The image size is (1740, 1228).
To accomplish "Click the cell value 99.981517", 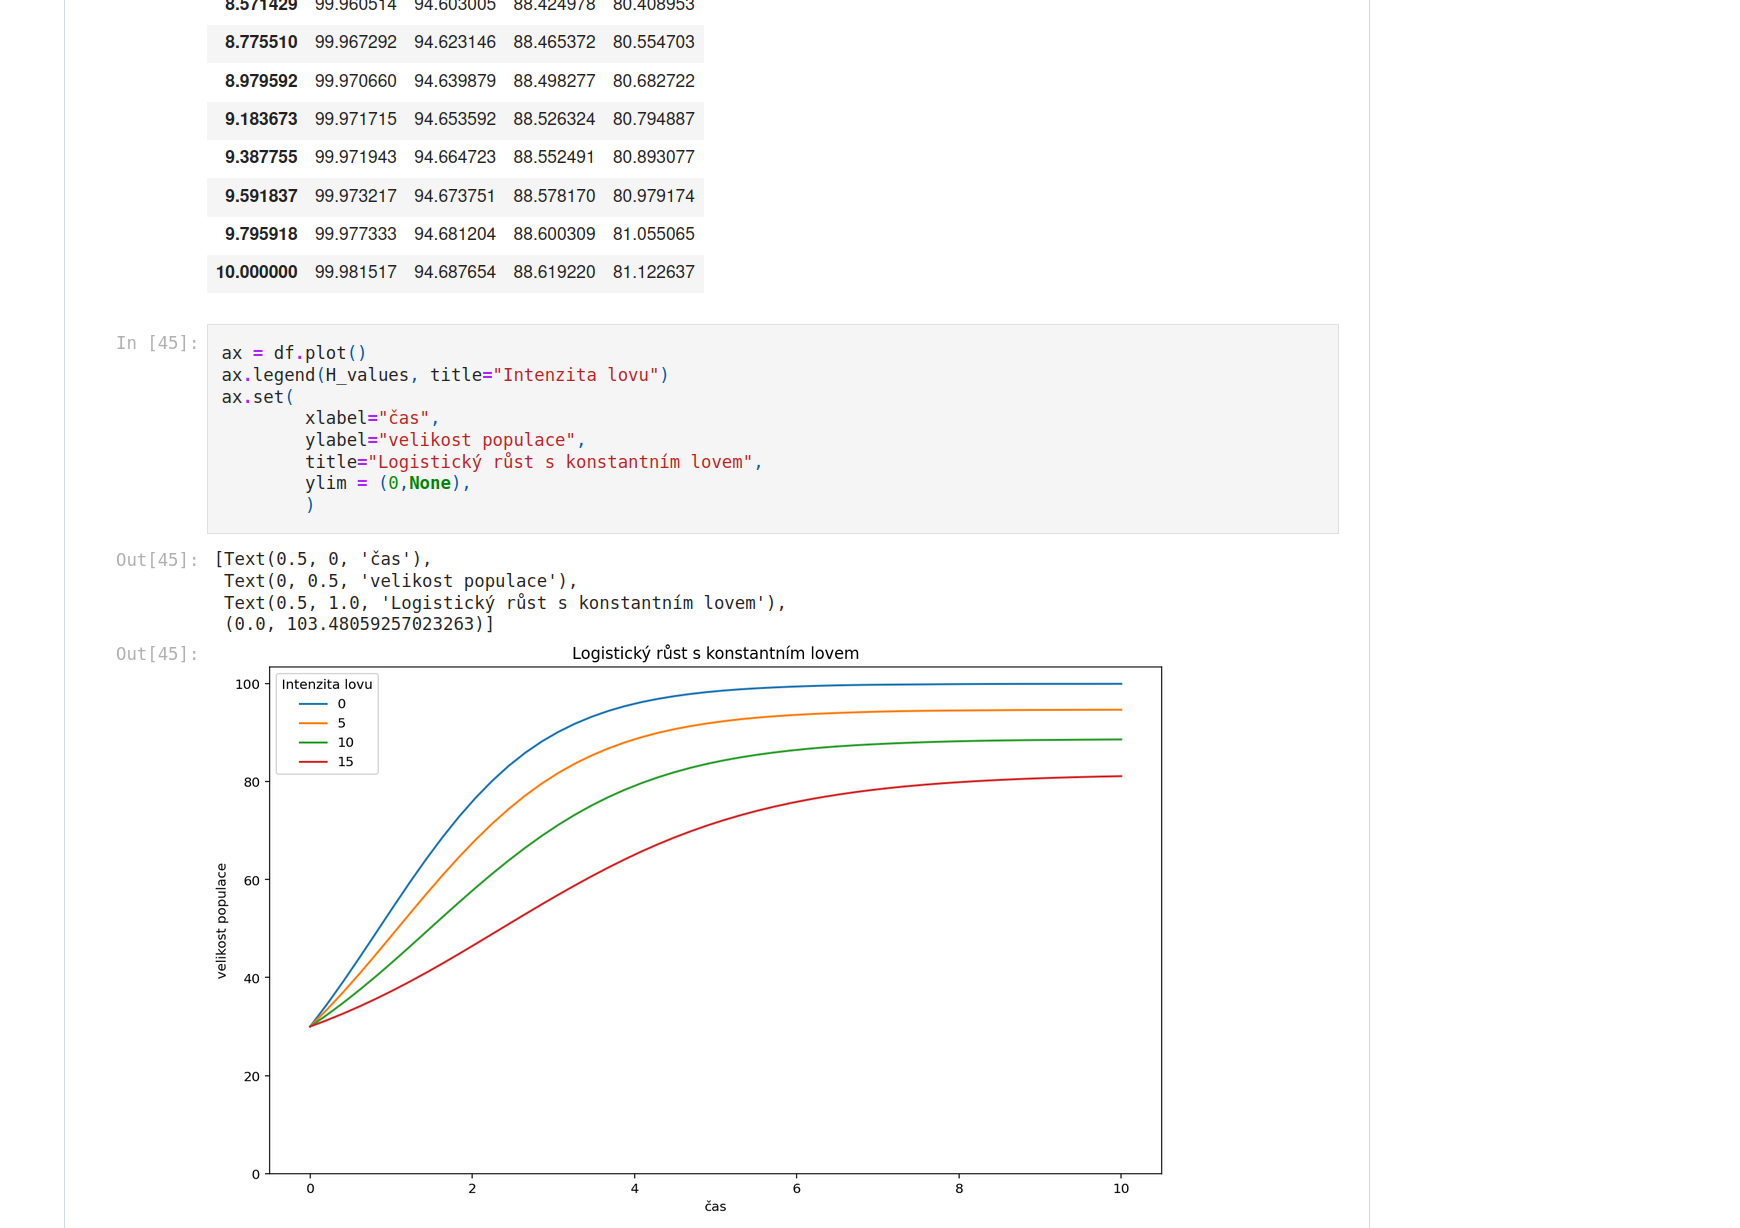I will tap(356, 272).
